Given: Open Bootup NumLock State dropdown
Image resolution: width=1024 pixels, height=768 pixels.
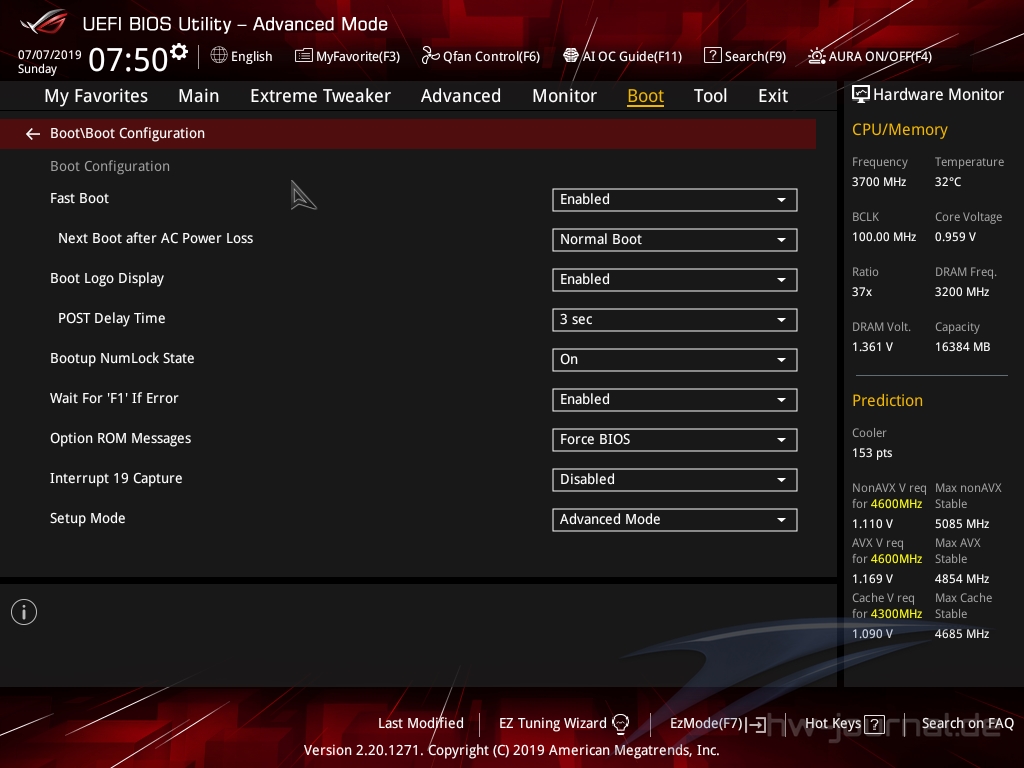Looking at the screenshot, I should click(675, 360).
